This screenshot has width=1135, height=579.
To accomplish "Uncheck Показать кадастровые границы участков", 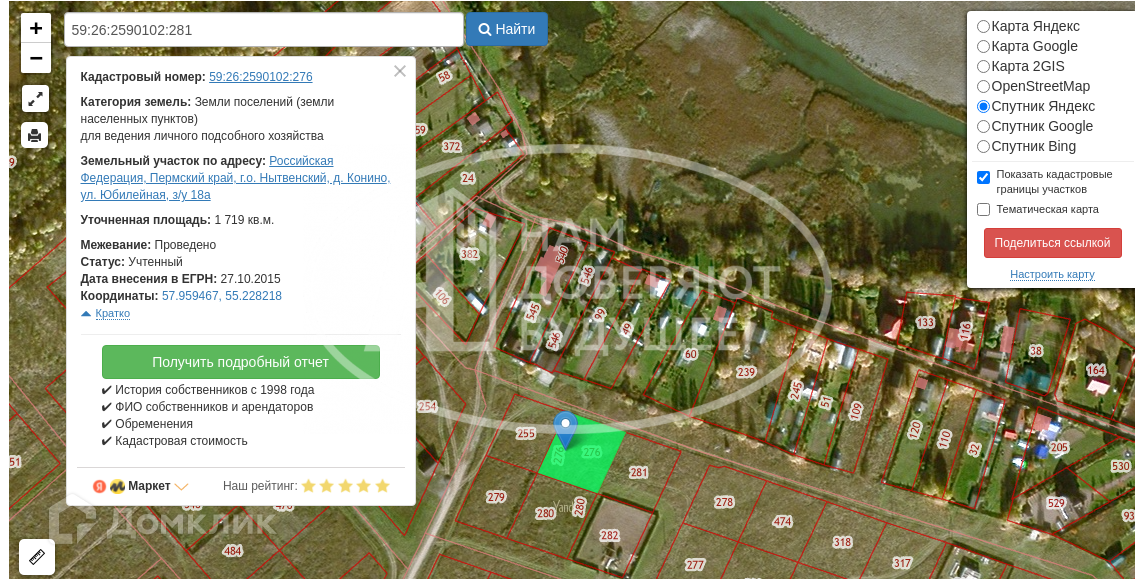I will 983,177.
